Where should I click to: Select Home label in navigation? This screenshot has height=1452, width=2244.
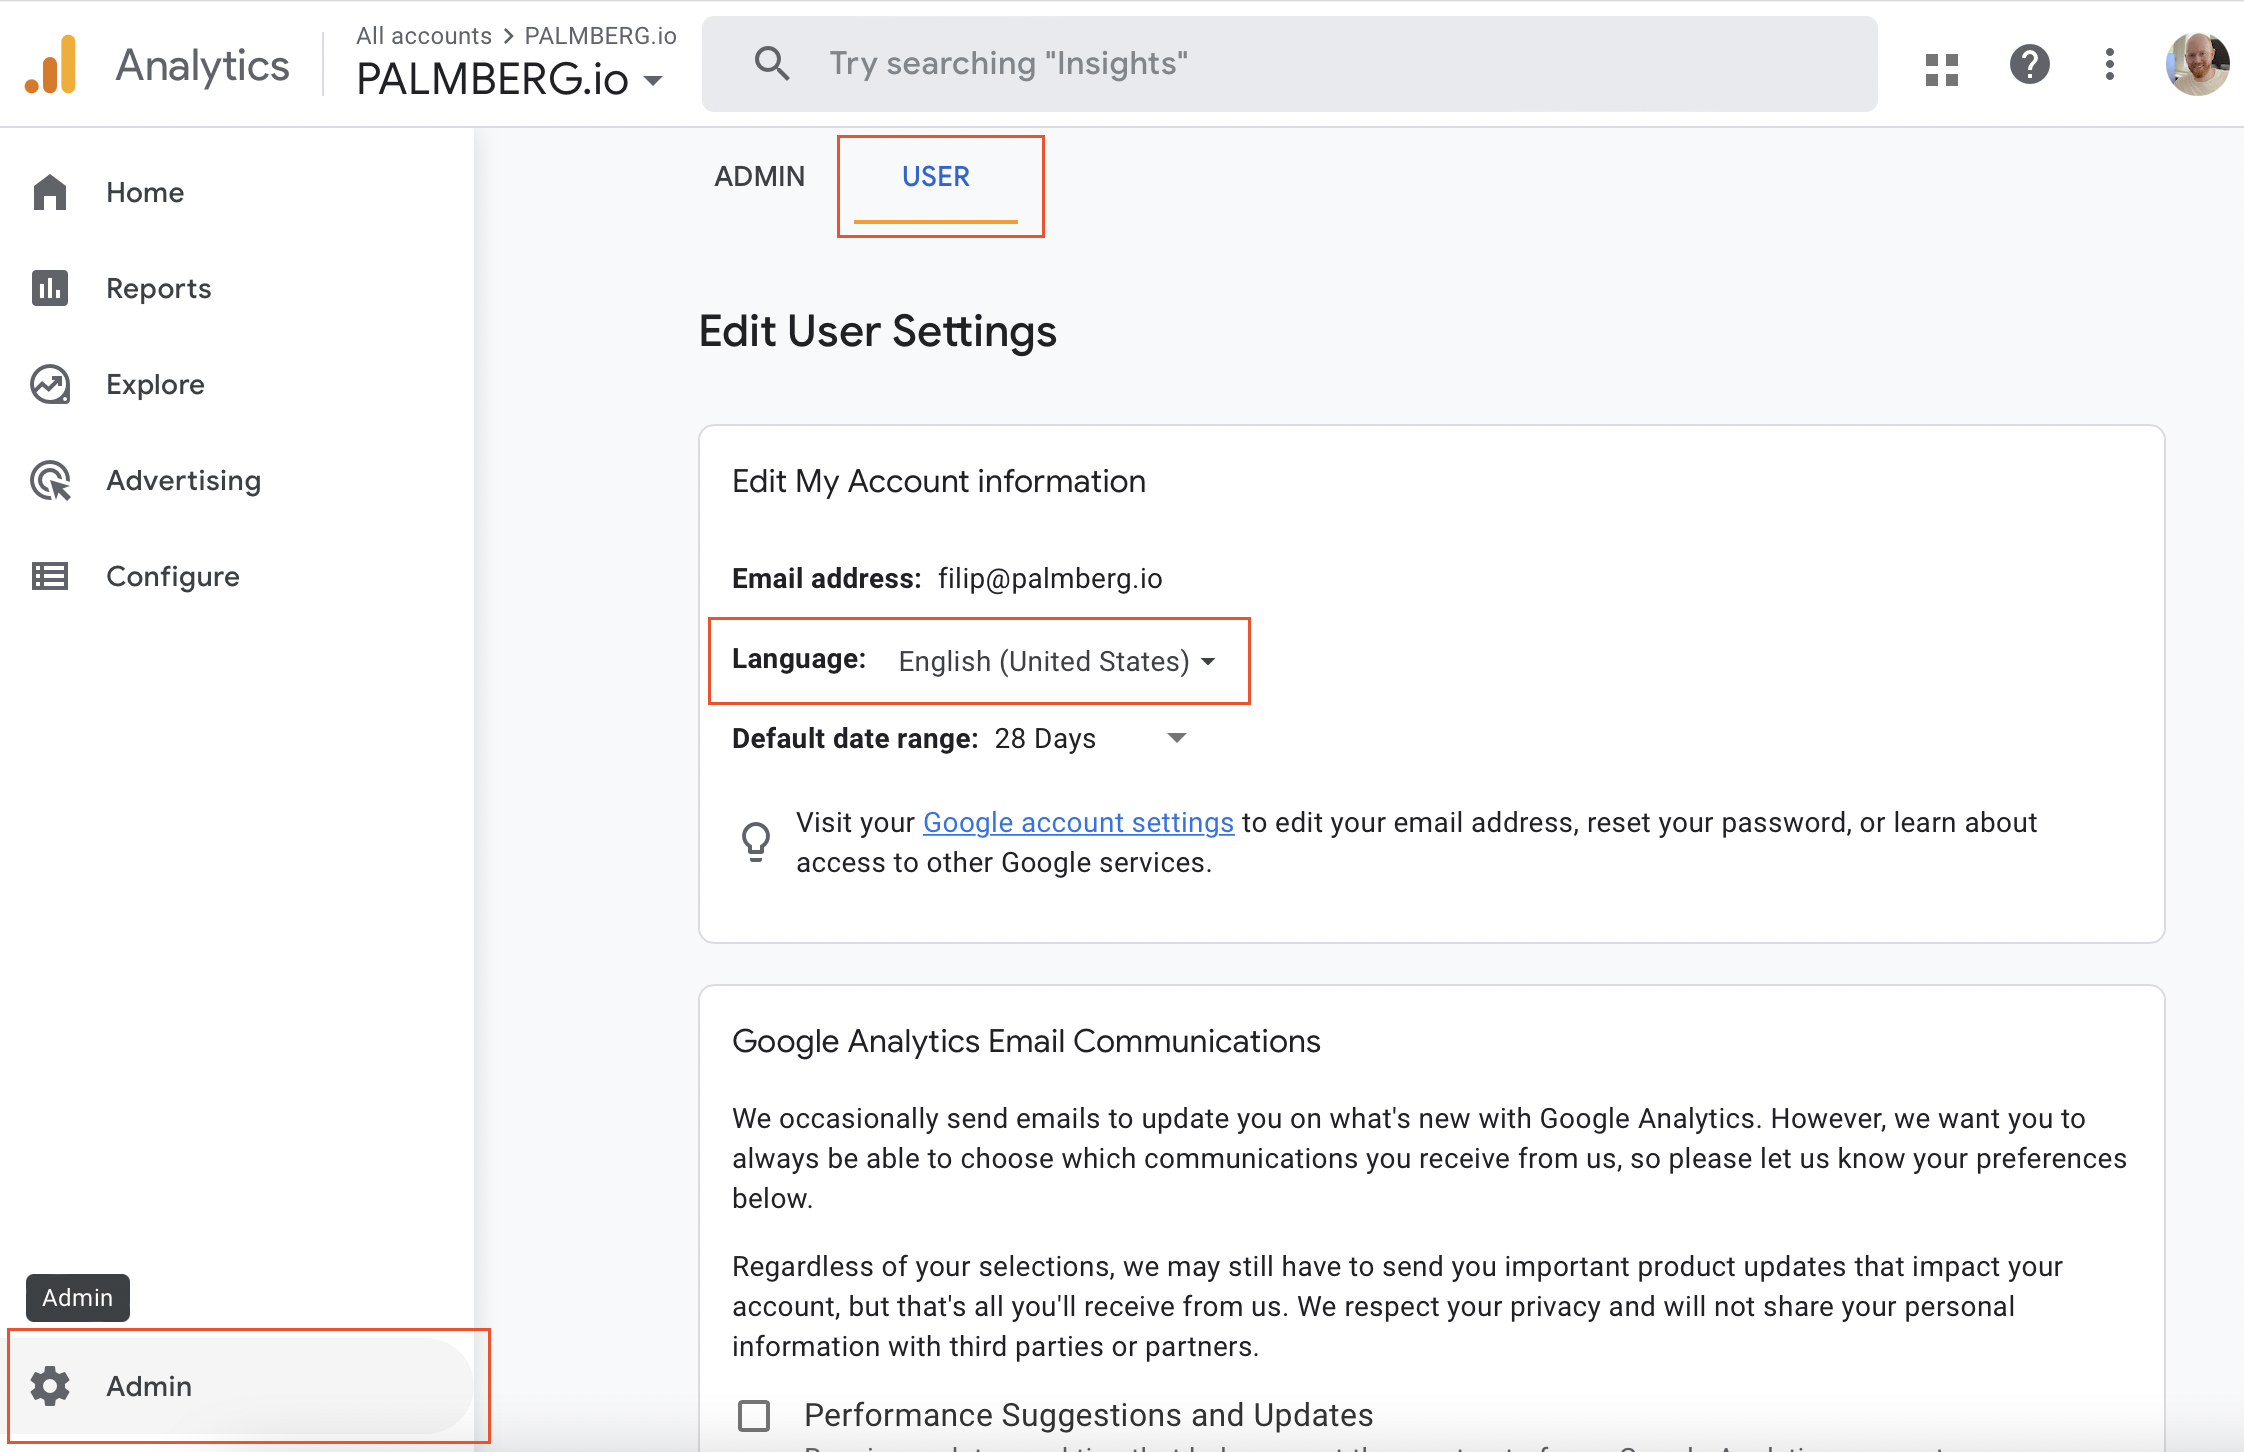145,192
